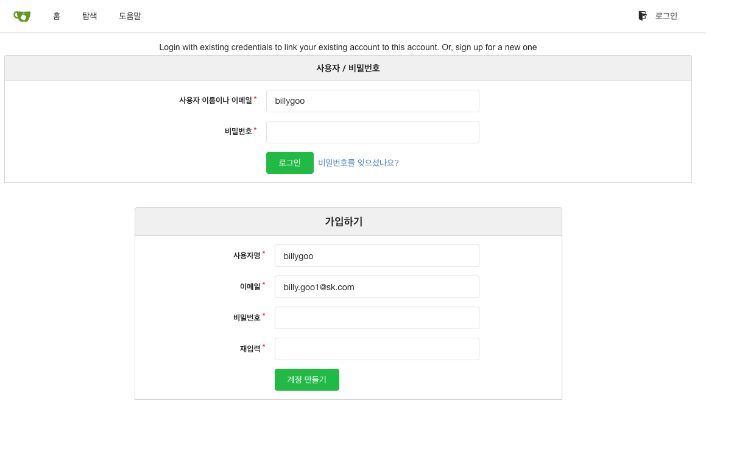Screen dimensions: 736x461
Task: Open the 홈 (Home) menu item
Action: pos(56,16)
